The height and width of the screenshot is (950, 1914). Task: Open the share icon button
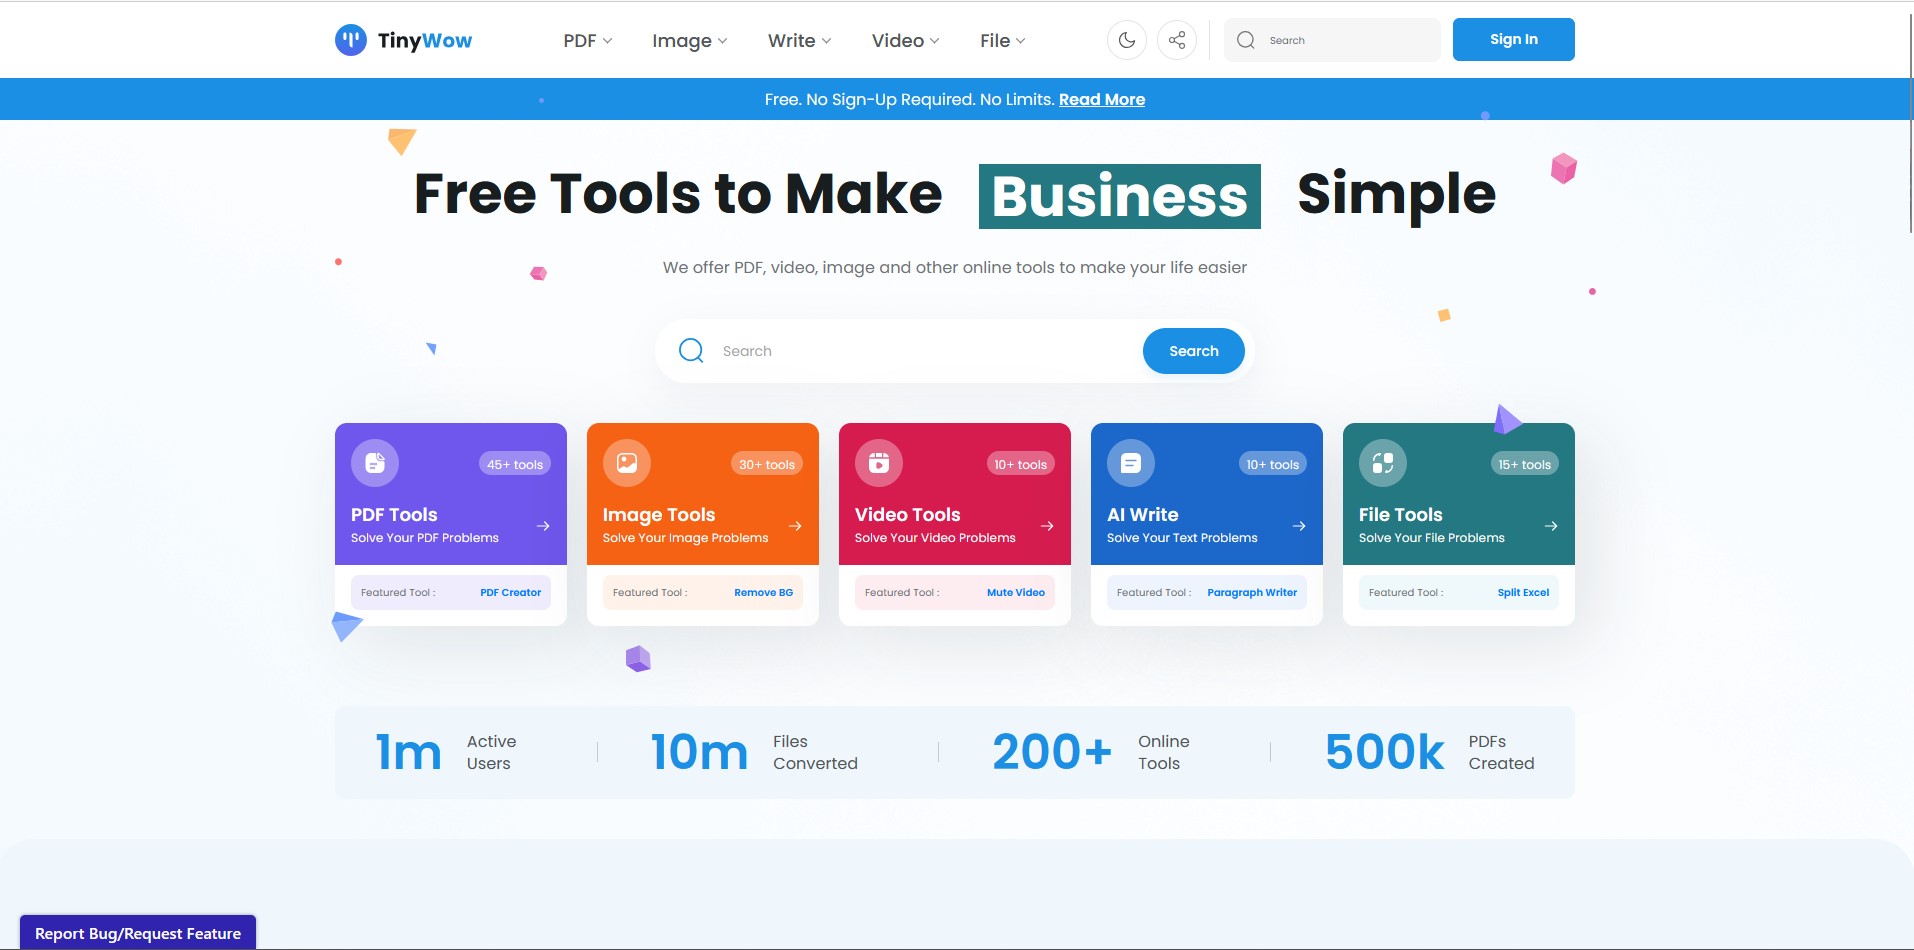tap(1177, 40)
